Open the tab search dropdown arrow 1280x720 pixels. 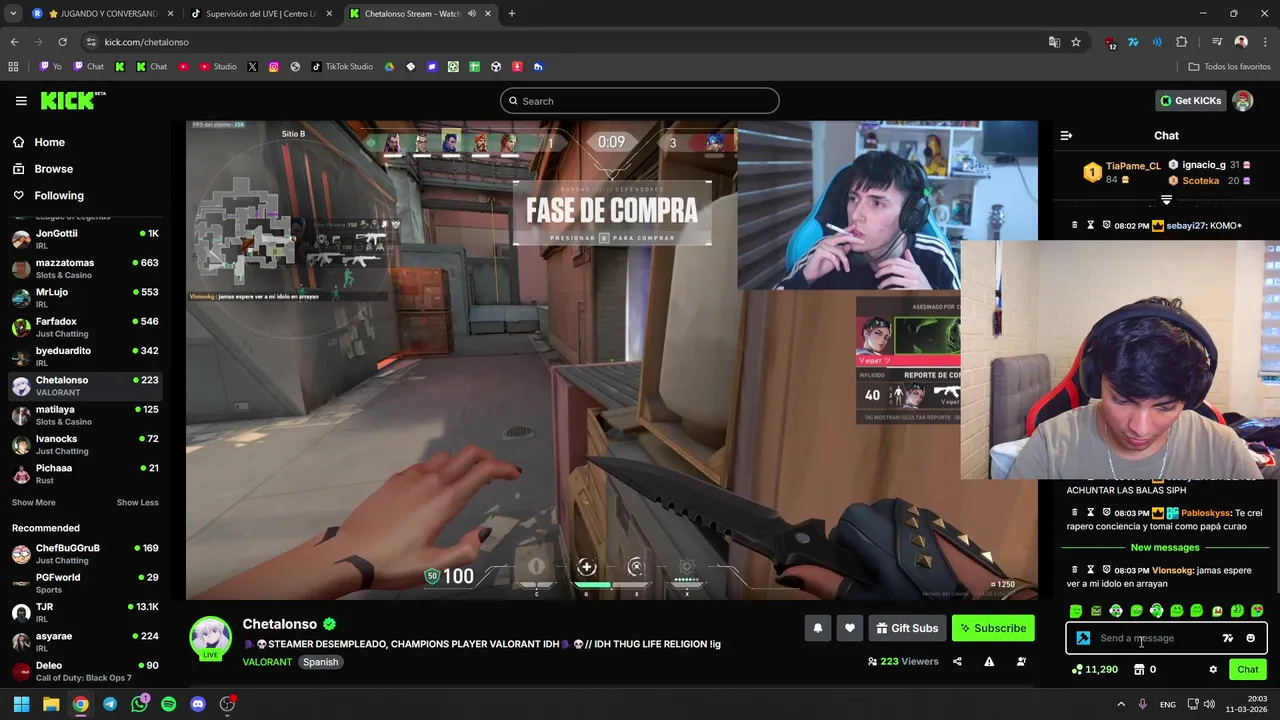13,14
